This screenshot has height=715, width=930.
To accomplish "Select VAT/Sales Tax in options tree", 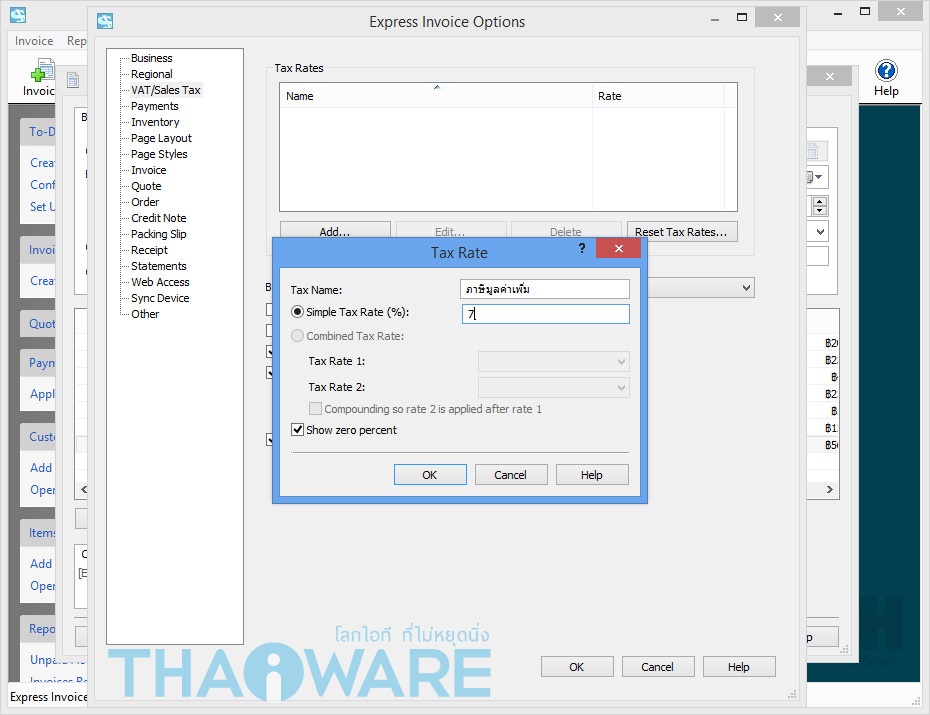I will 166,90.
